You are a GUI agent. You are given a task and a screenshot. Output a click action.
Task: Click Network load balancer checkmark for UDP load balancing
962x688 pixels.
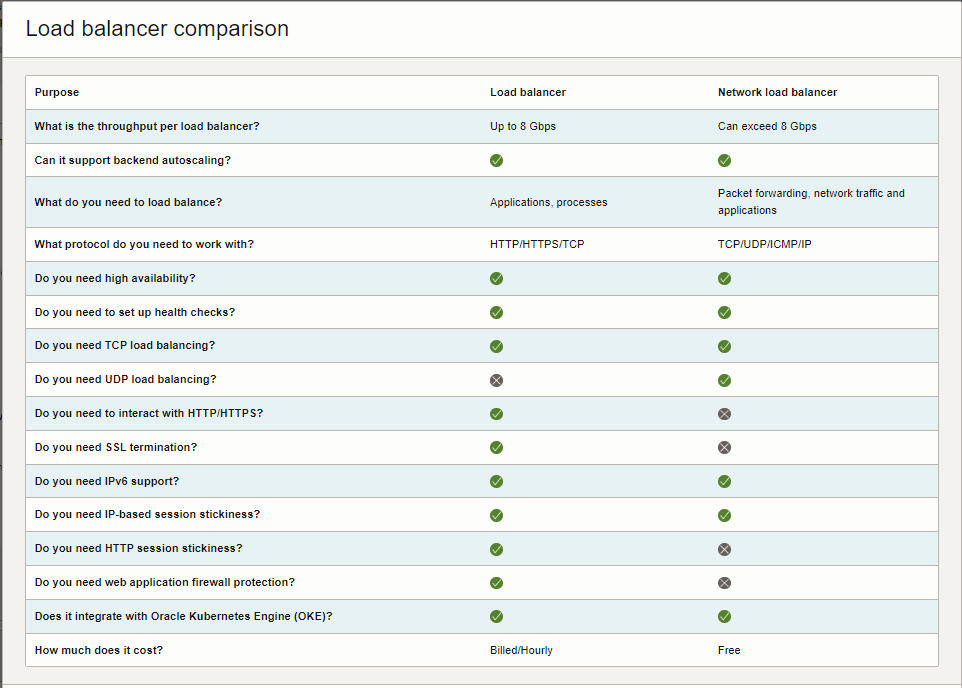pyautogui.click(x=724, y=380)
